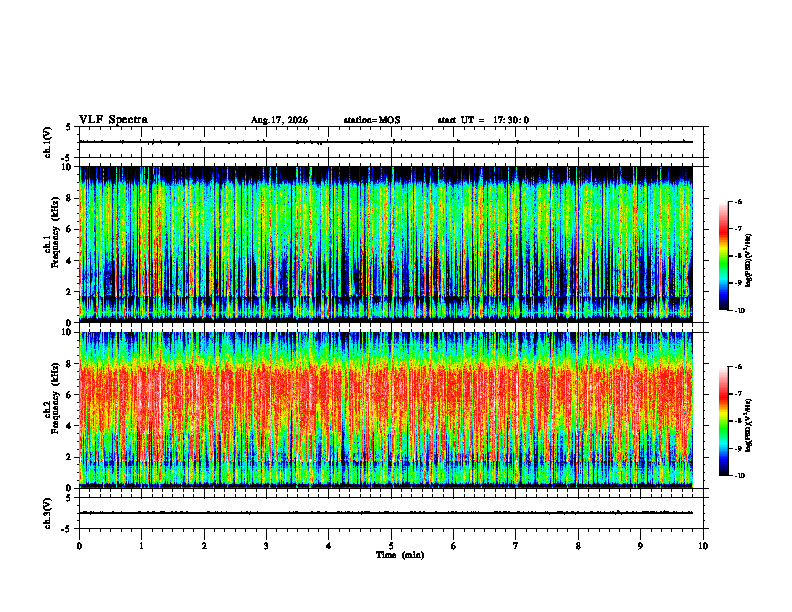Click the Aug.17, 2026 date label
Image resolution: width=792 pixels, height=612 pixels.
(279, 120)
